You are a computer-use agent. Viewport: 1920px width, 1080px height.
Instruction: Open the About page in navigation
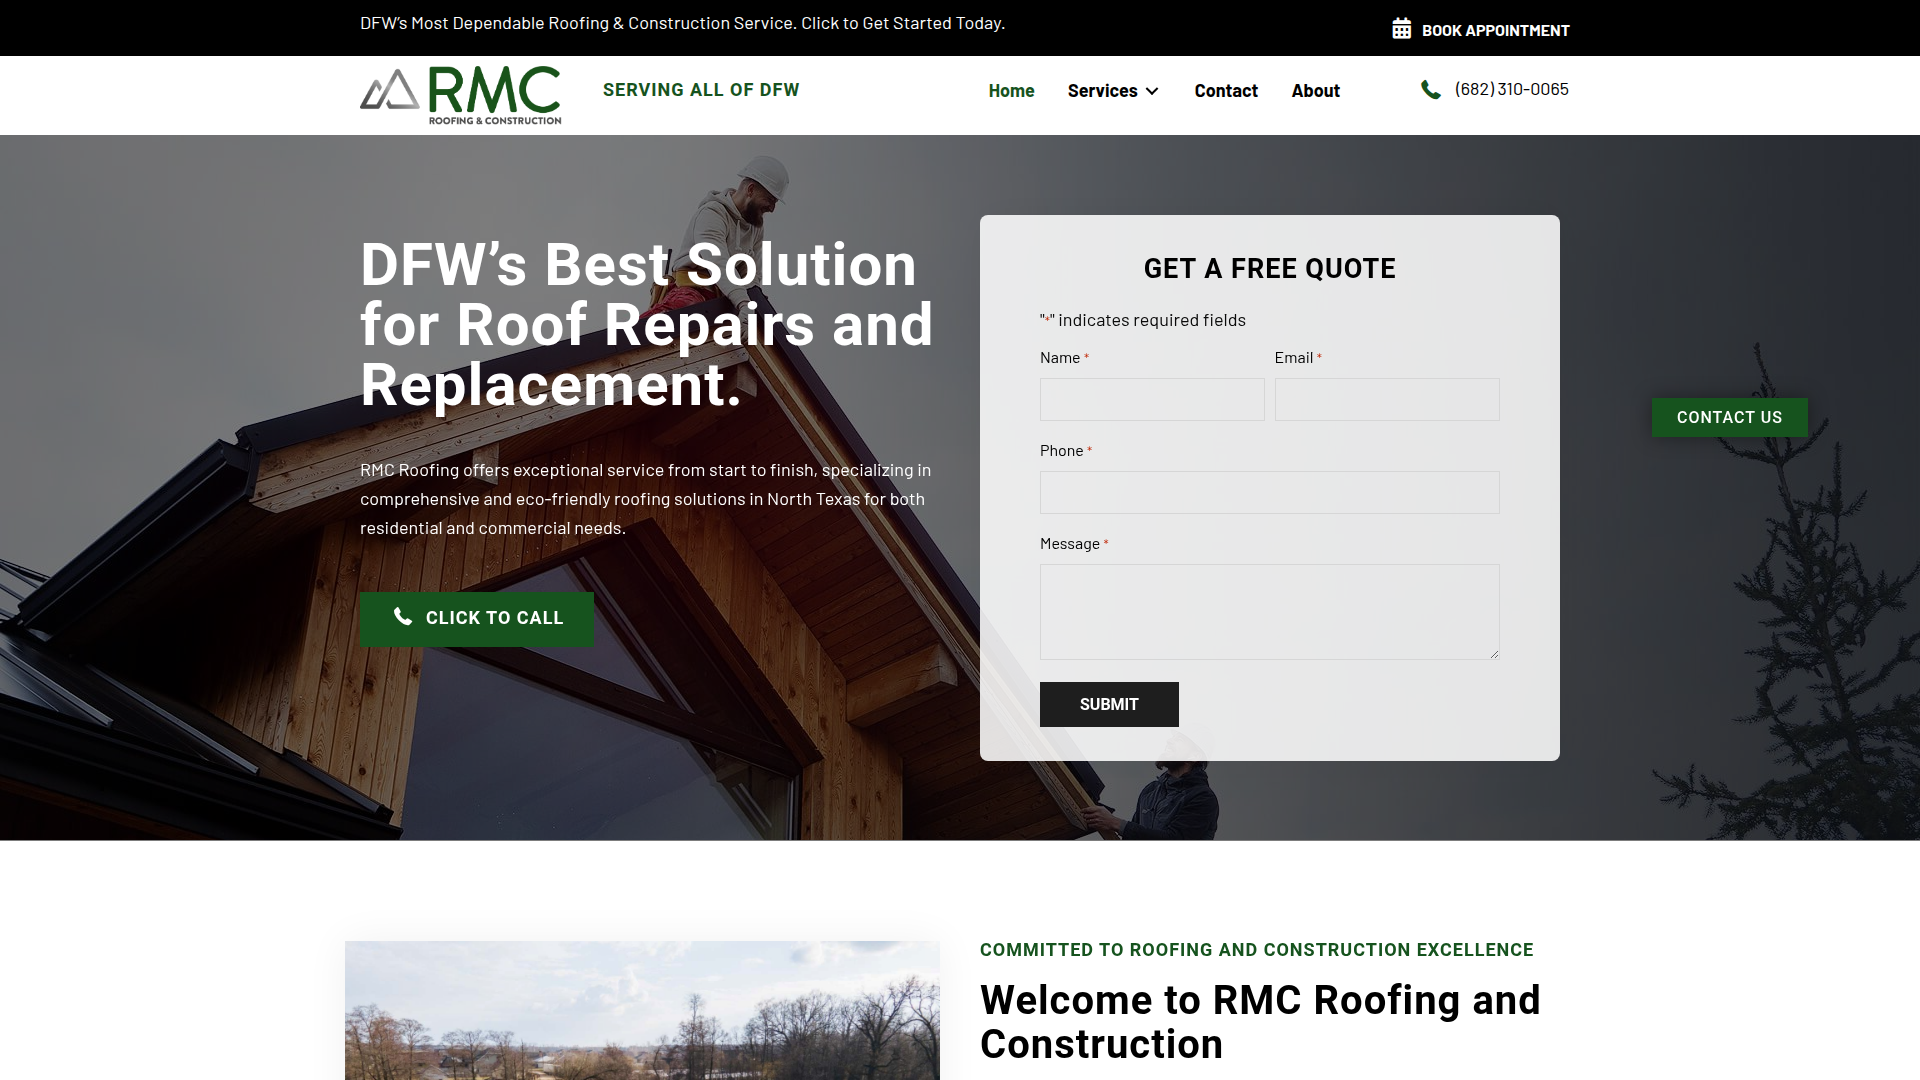[x=1315, y=91]
